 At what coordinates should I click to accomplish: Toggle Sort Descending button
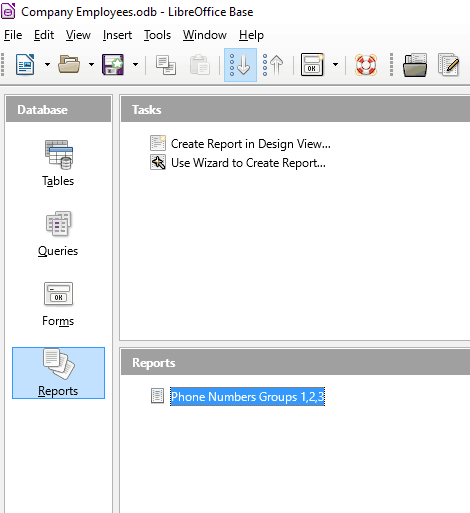pos(273,65)
